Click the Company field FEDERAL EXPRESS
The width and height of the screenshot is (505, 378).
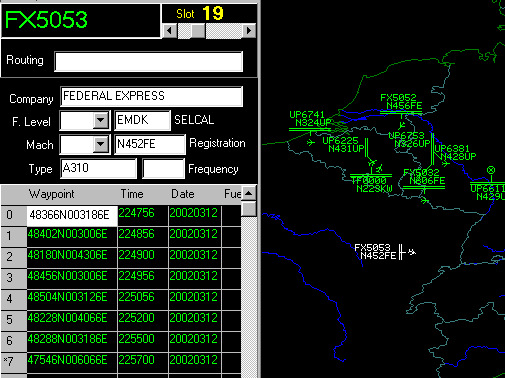(151, 96)
